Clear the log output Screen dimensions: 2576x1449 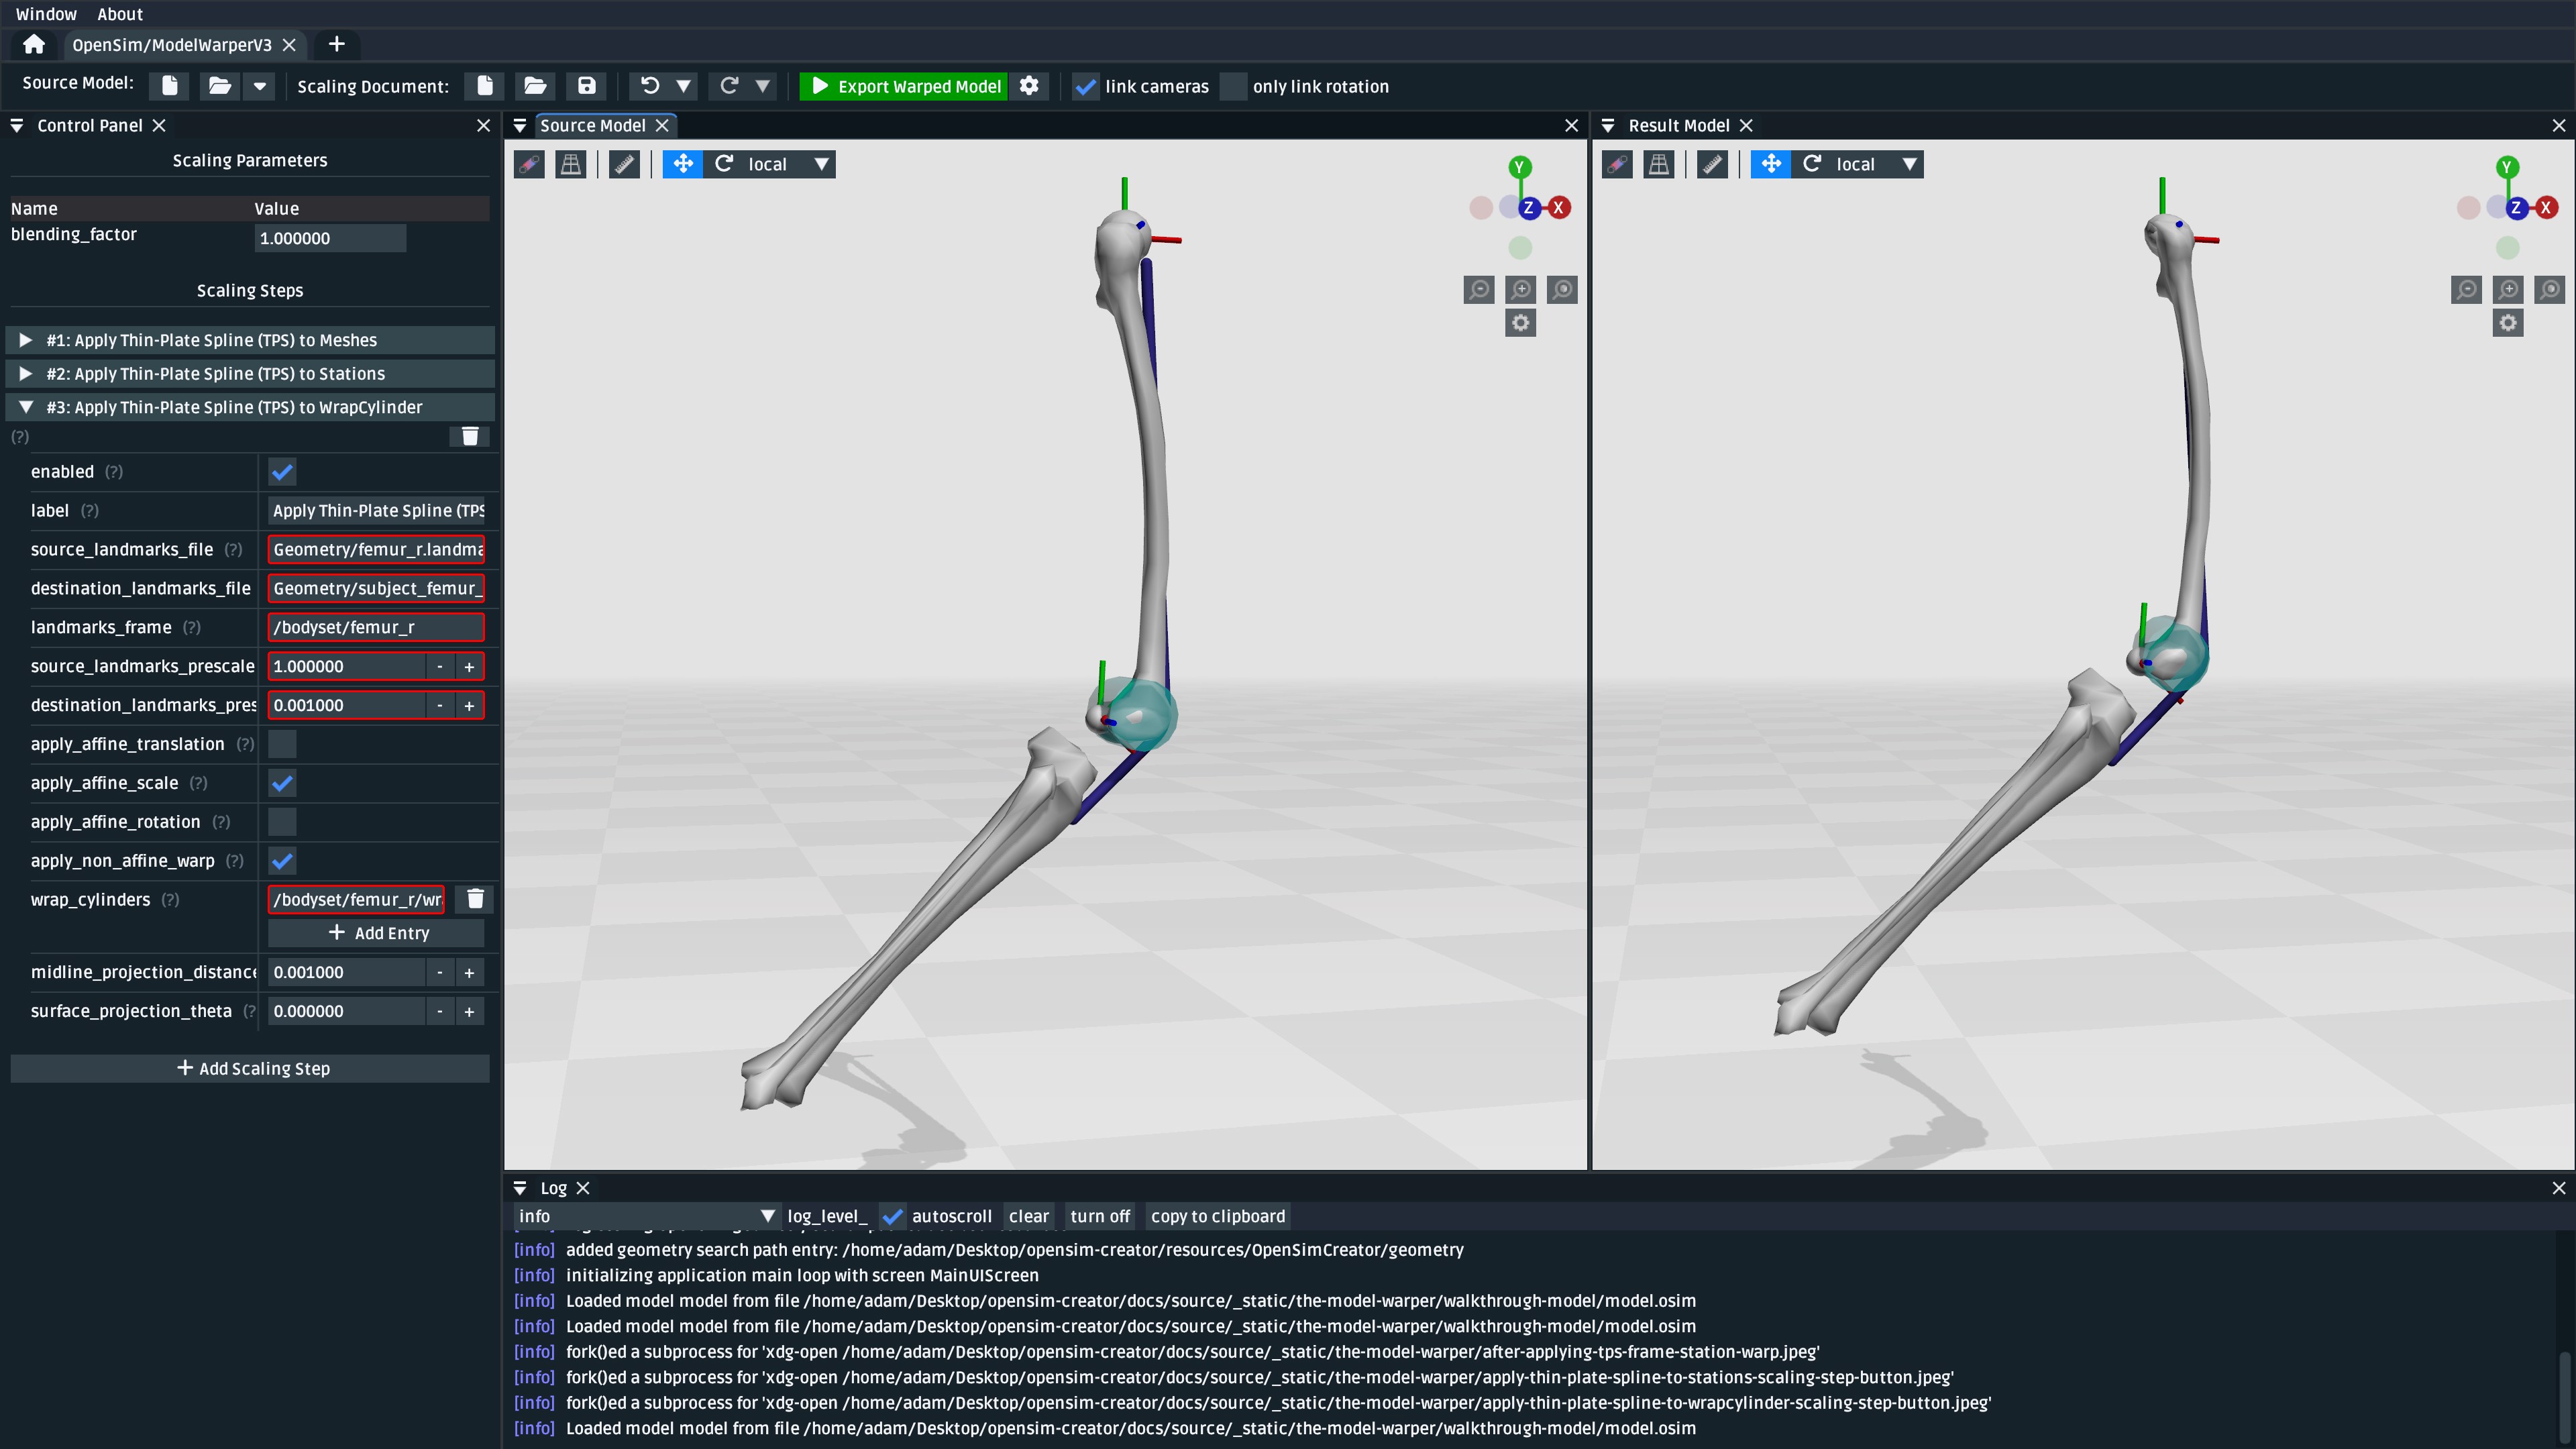(1028, 1216)
